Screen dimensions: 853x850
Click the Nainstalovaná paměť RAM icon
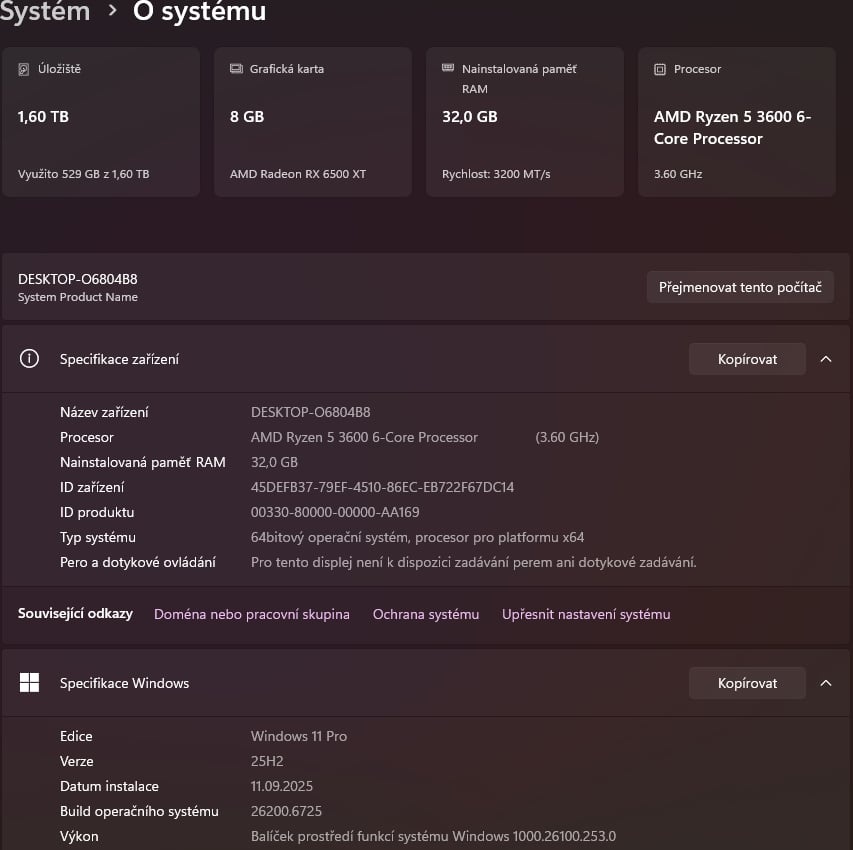point(447,69)
